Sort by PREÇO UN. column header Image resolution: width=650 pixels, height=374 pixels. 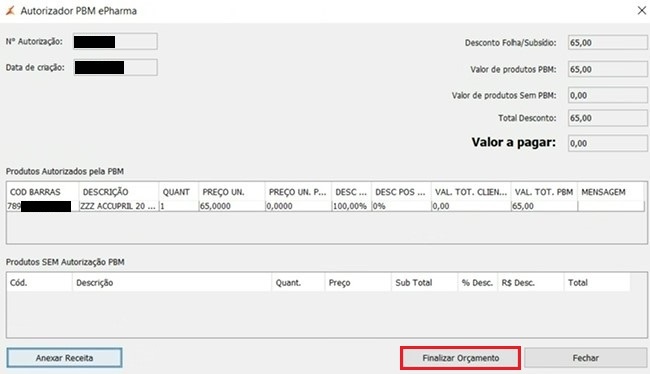(x=232, y=192)
